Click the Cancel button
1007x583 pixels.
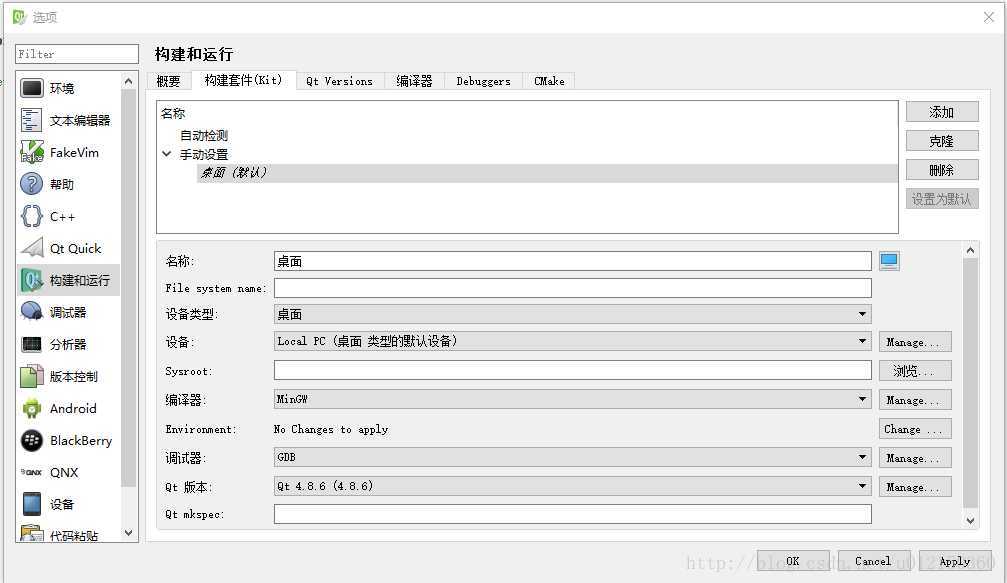click(x=874, y=561)
